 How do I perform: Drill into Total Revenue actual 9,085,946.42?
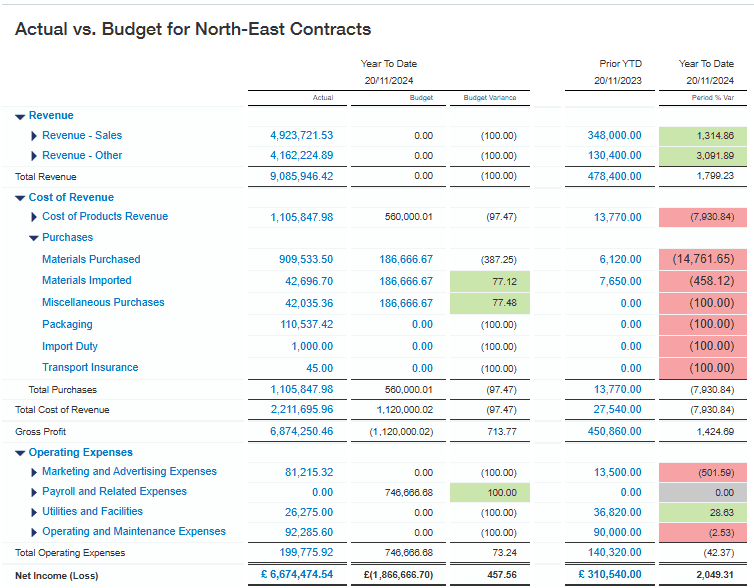point(302,176)
